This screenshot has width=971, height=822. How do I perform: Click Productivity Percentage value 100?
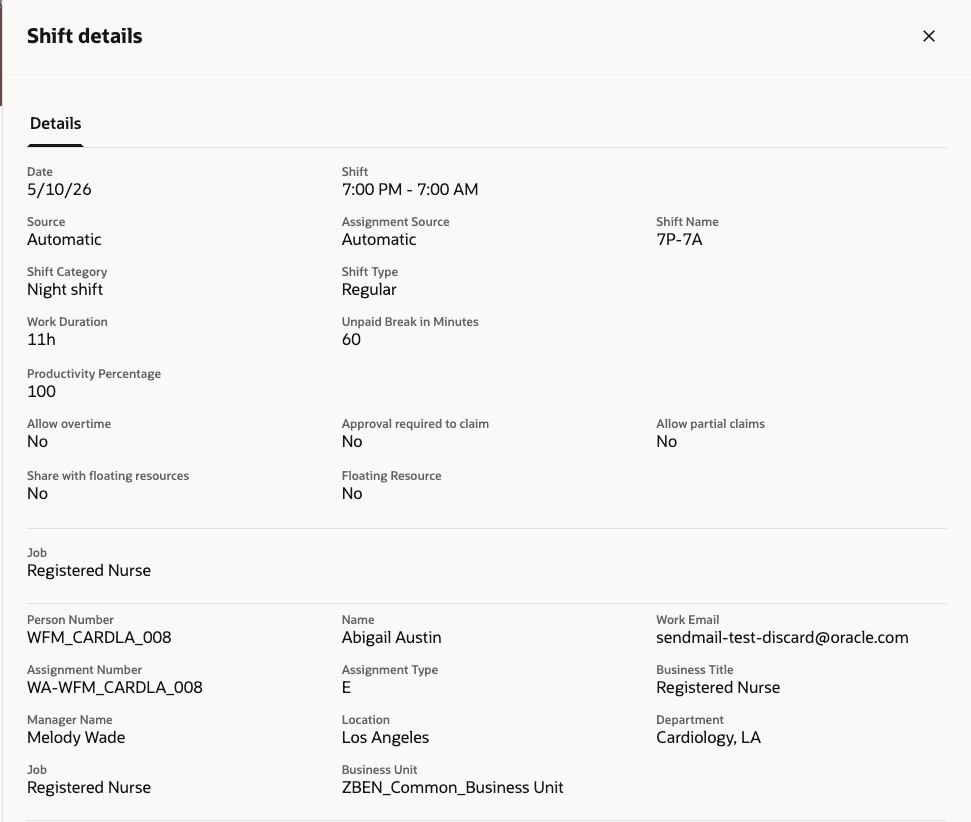(x=41, y=391)
